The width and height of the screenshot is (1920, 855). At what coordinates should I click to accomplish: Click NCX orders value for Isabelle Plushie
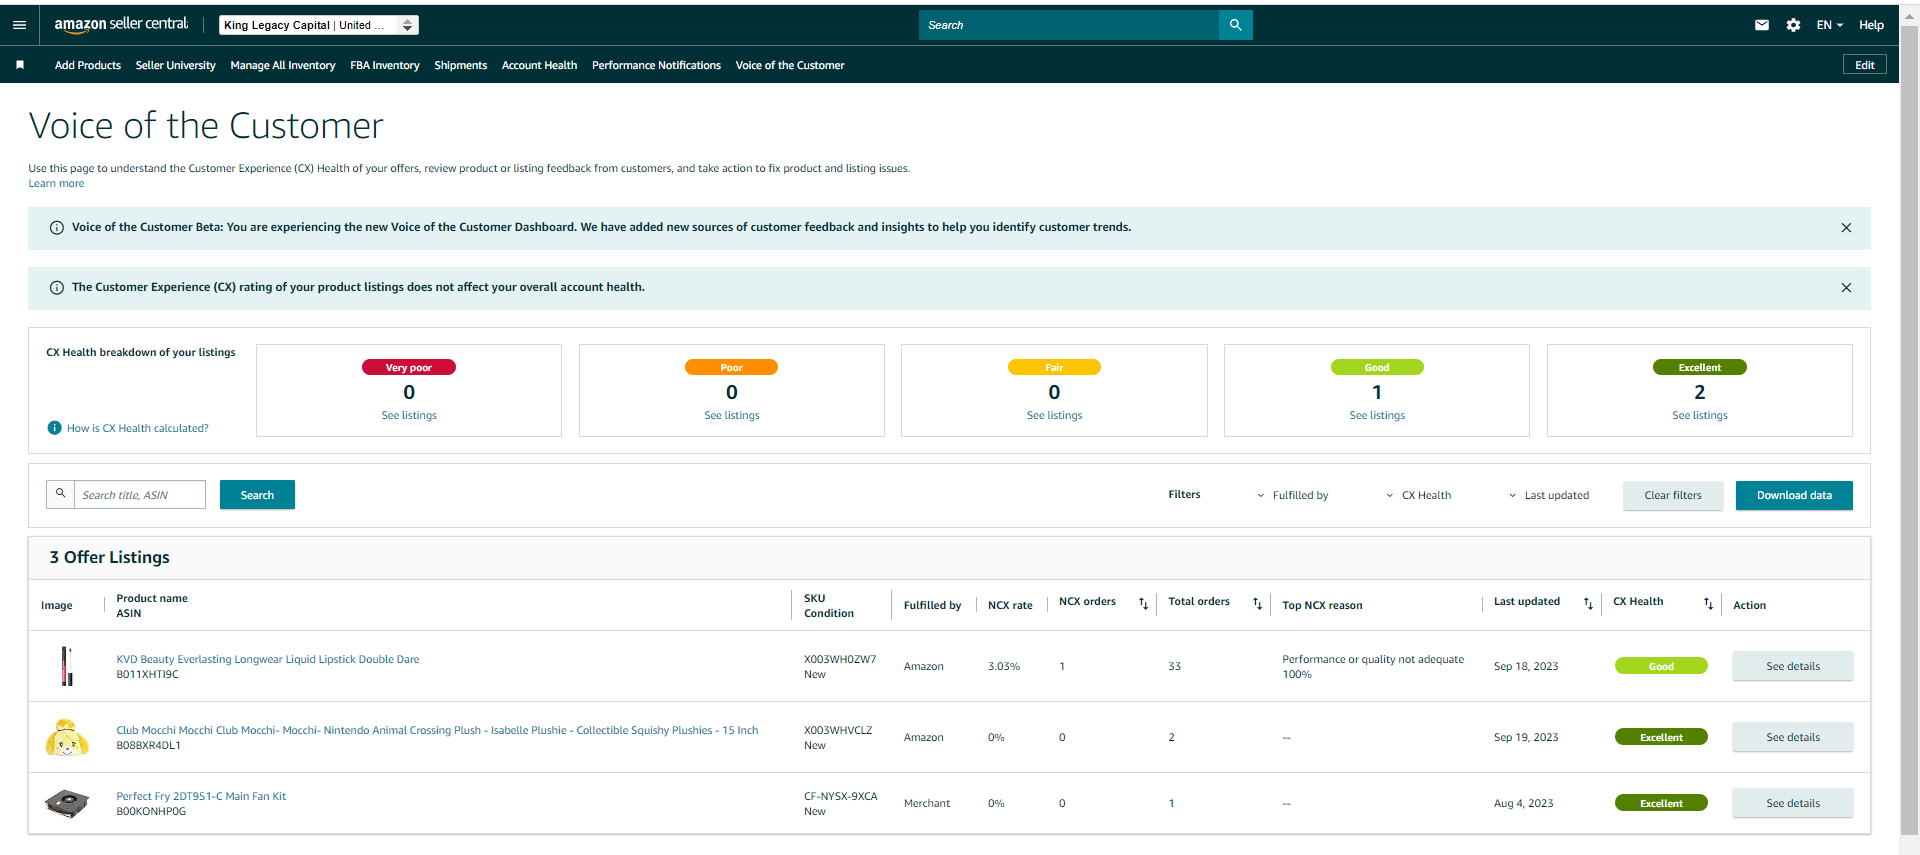pos(1062,737)
